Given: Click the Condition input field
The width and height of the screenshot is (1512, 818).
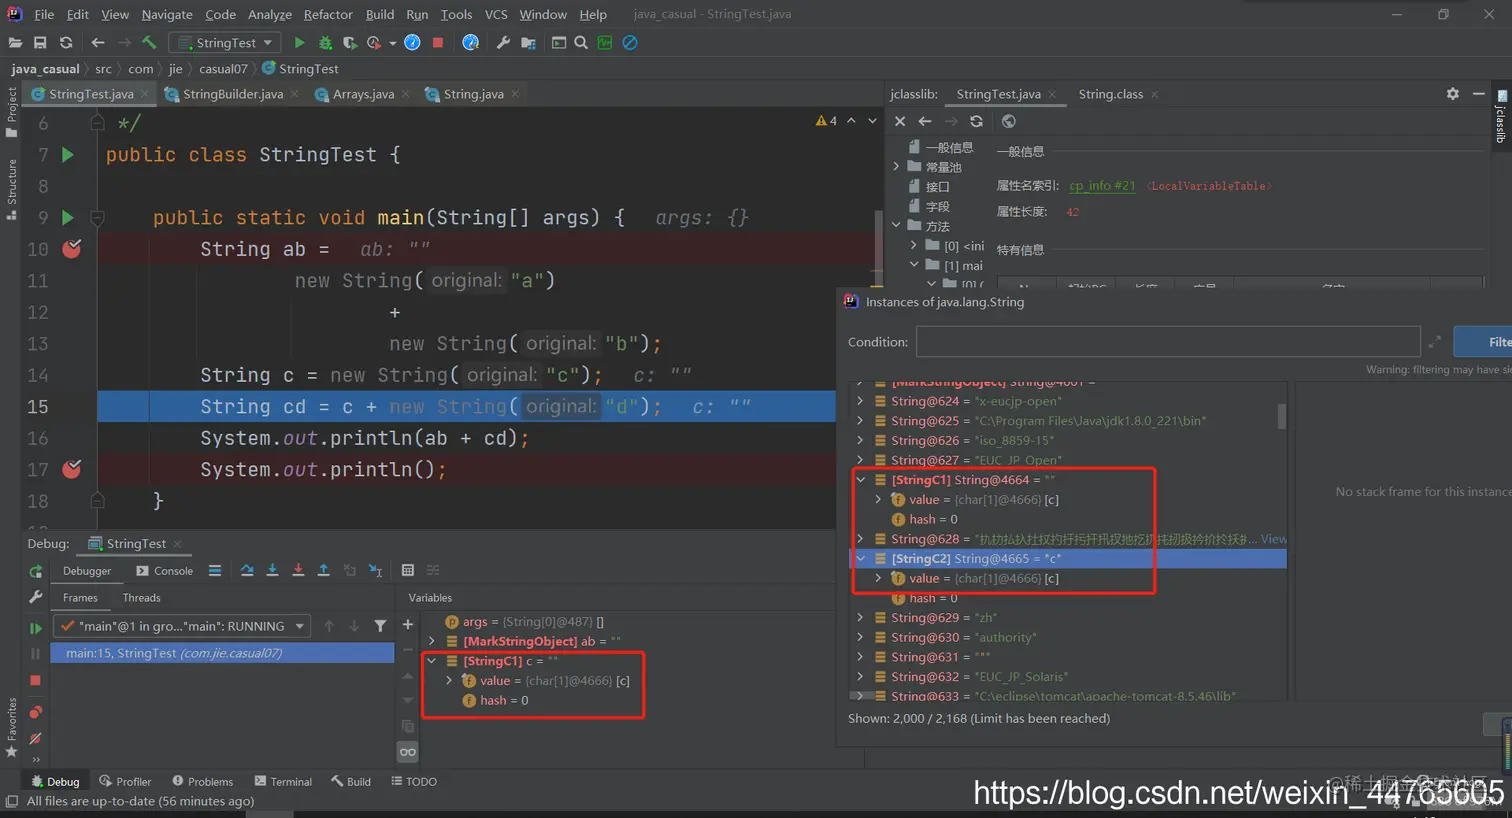Looking at the screenshot, I should [x=1168, y=342].
